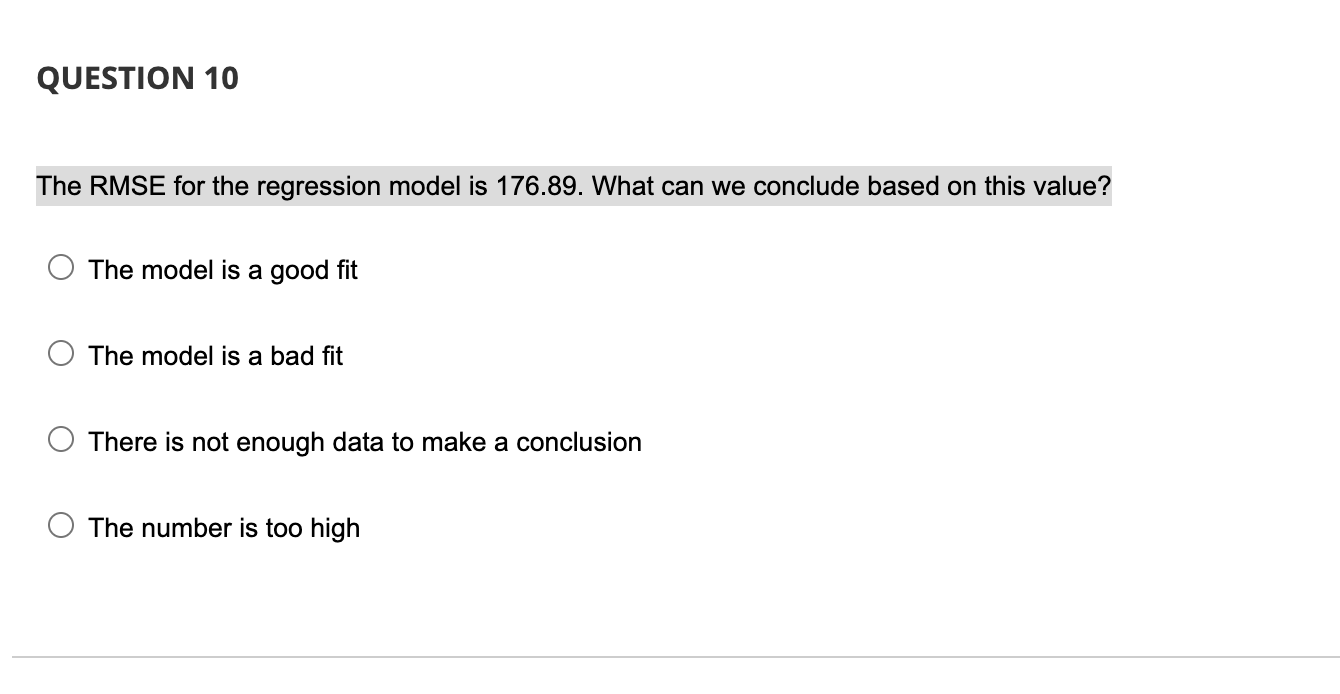Click the highlighted question about RMSE 176.89

coord(573,186)
